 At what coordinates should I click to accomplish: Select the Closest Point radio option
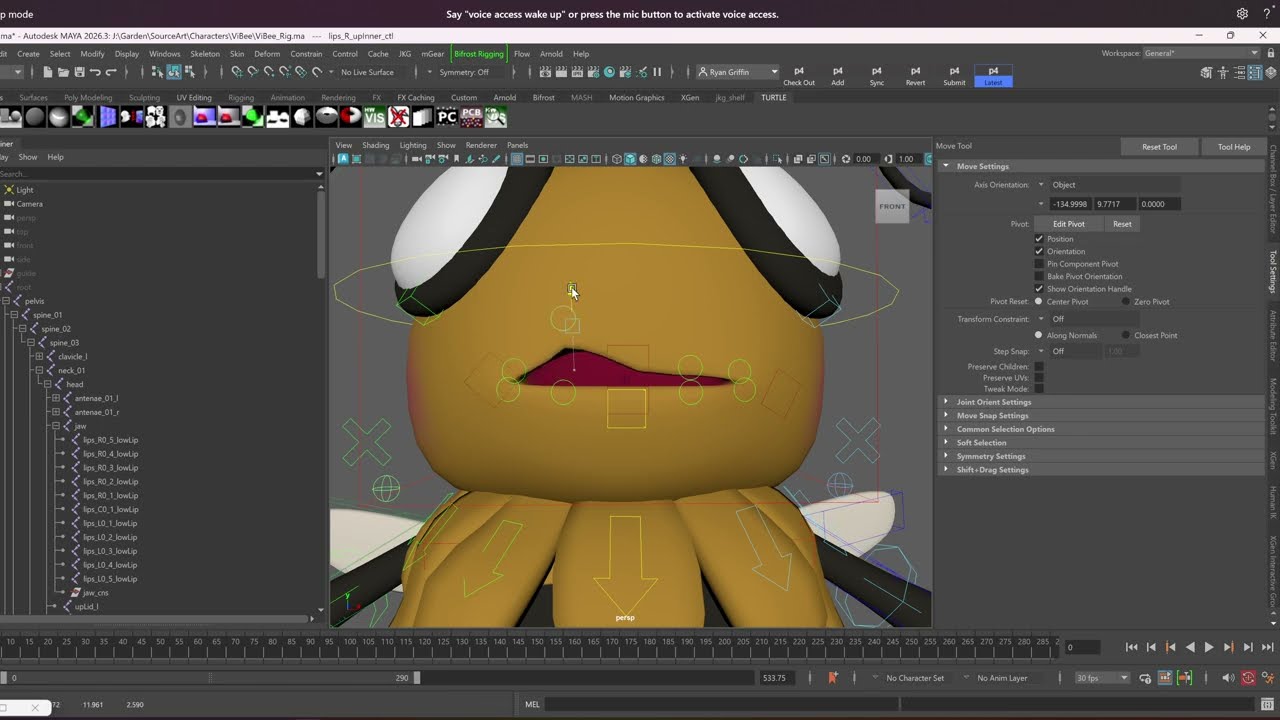pyautogui.click(x=1126, y=335)
